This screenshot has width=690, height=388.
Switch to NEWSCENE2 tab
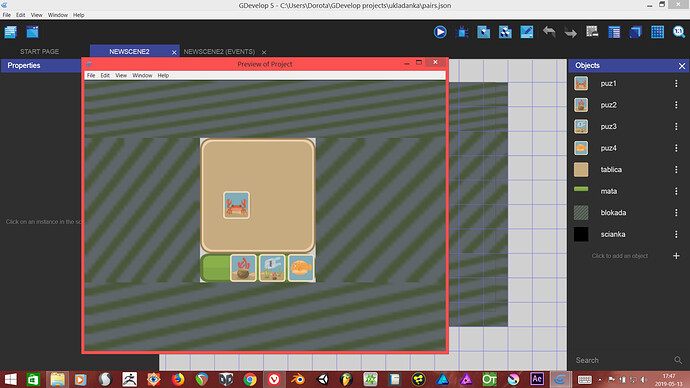tap(129, 51)
